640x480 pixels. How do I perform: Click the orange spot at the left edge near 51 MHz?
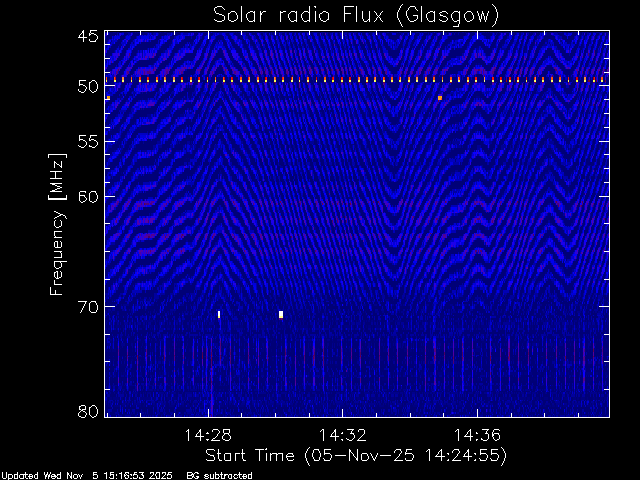(x=108, y=98)
